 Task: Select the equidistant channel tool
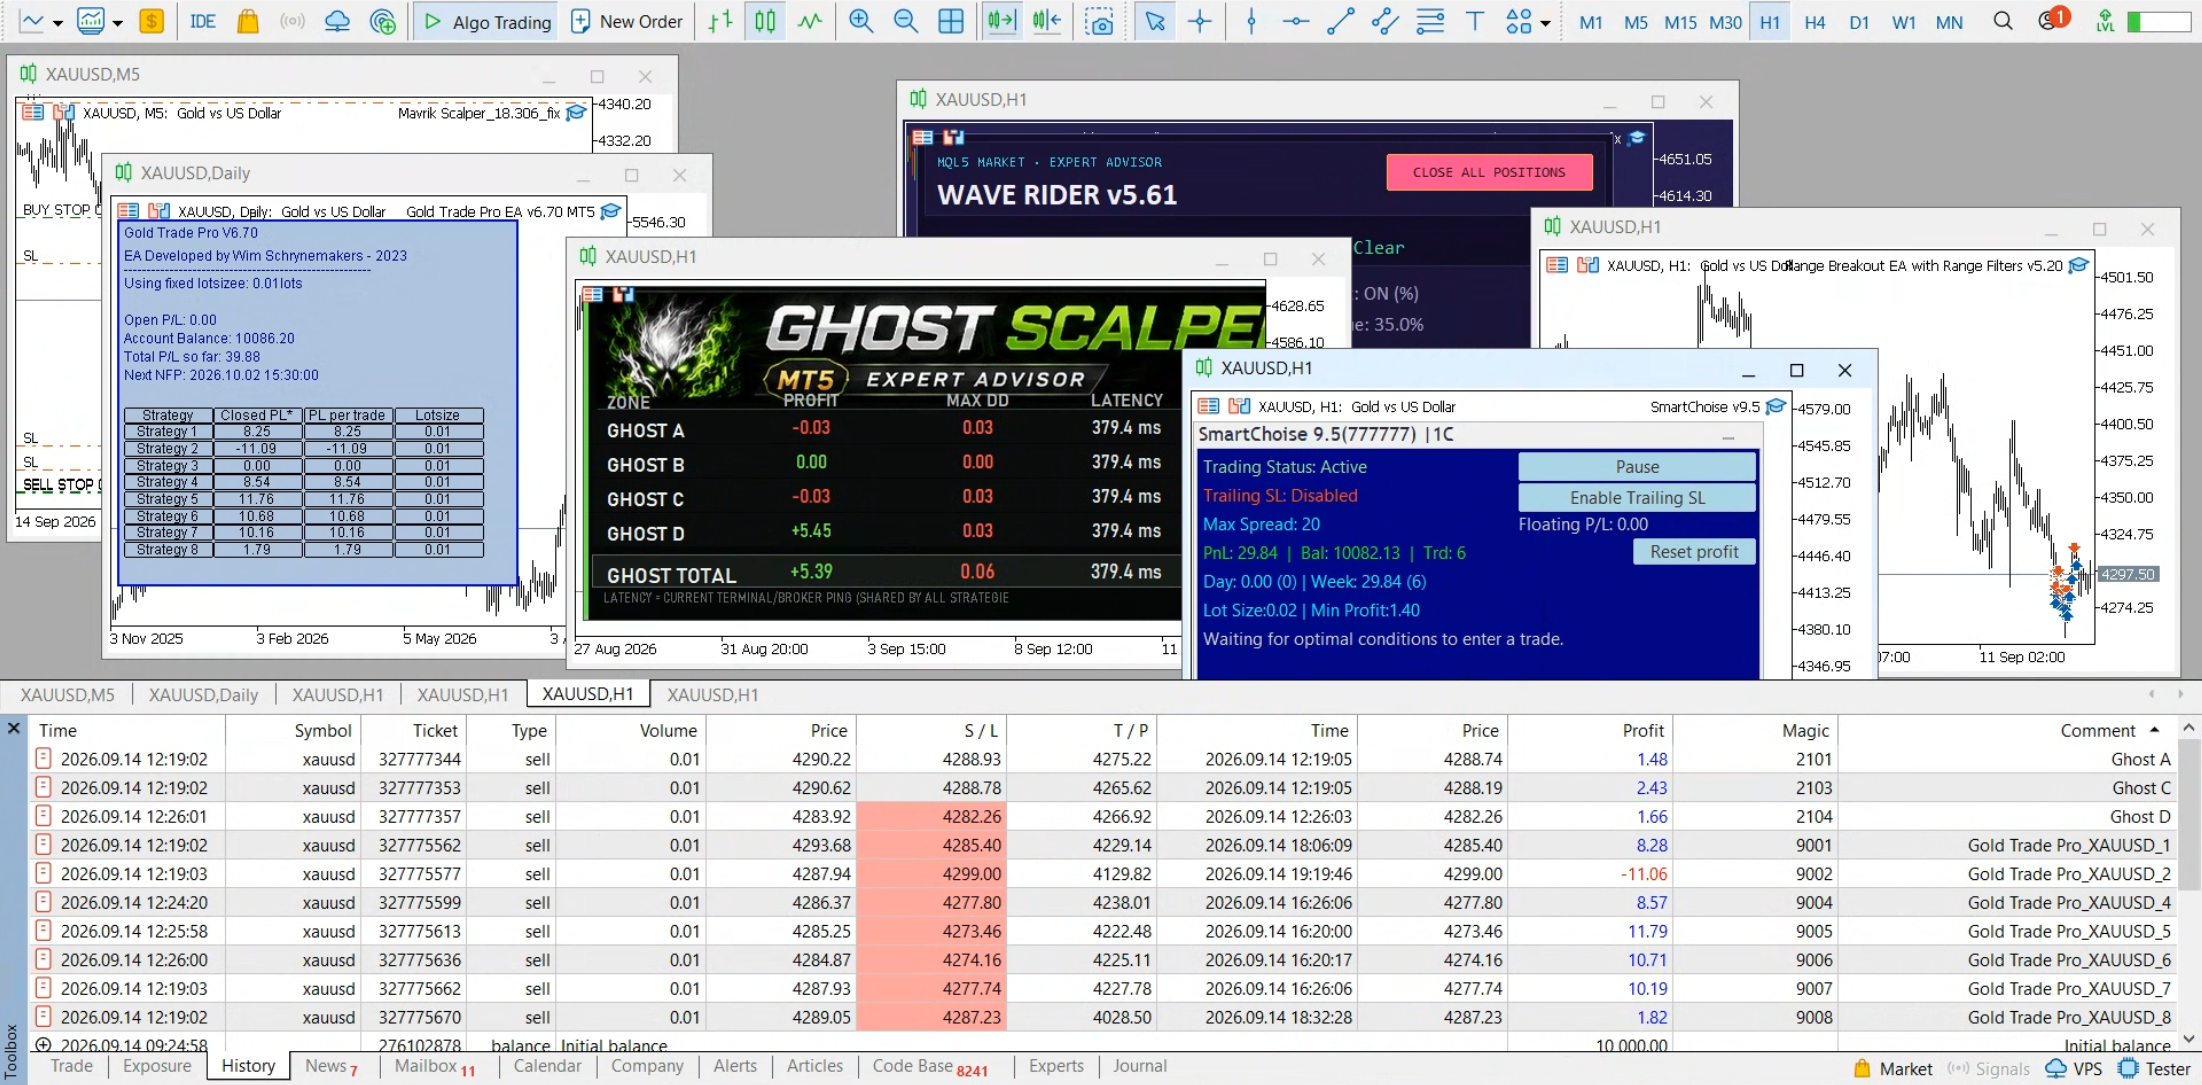[x=1385, y=21]
